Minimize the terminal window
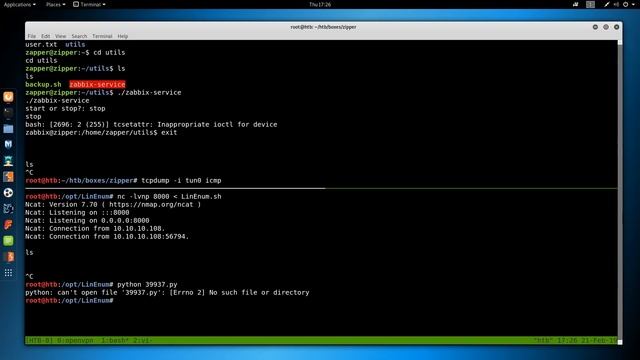Image resolution: width=640 pixels, height=360 pixels. (595, 27)
